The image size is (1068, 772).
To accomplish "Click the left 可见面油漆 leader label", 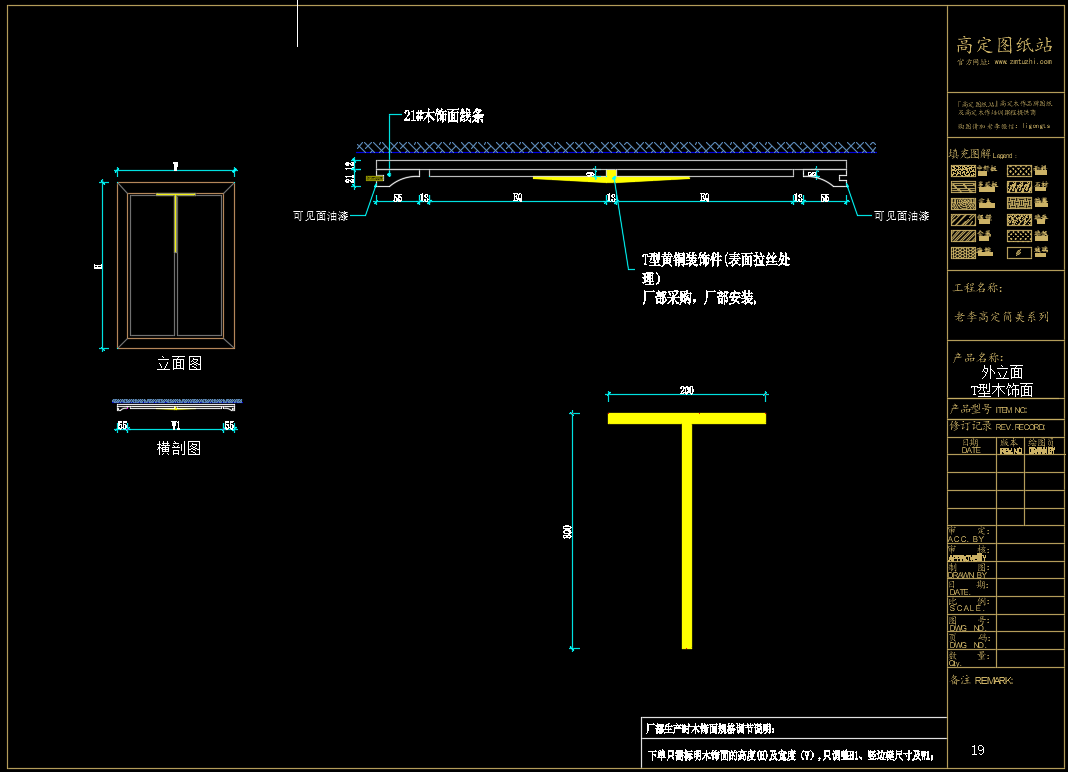I will 320,215.
